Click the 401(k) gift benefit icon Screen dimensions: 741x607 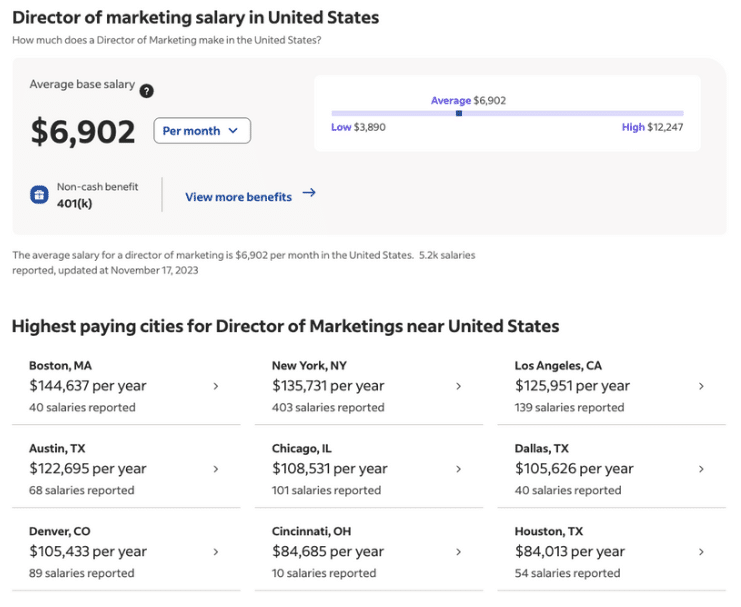(39, 194)
